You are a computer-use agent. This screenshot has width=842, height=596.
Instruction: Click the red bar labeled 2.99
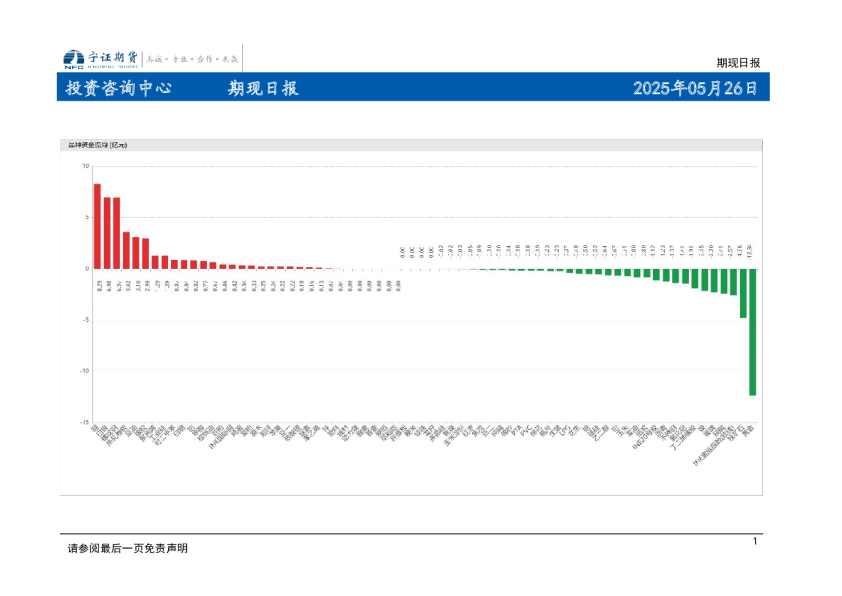point(146,253)
